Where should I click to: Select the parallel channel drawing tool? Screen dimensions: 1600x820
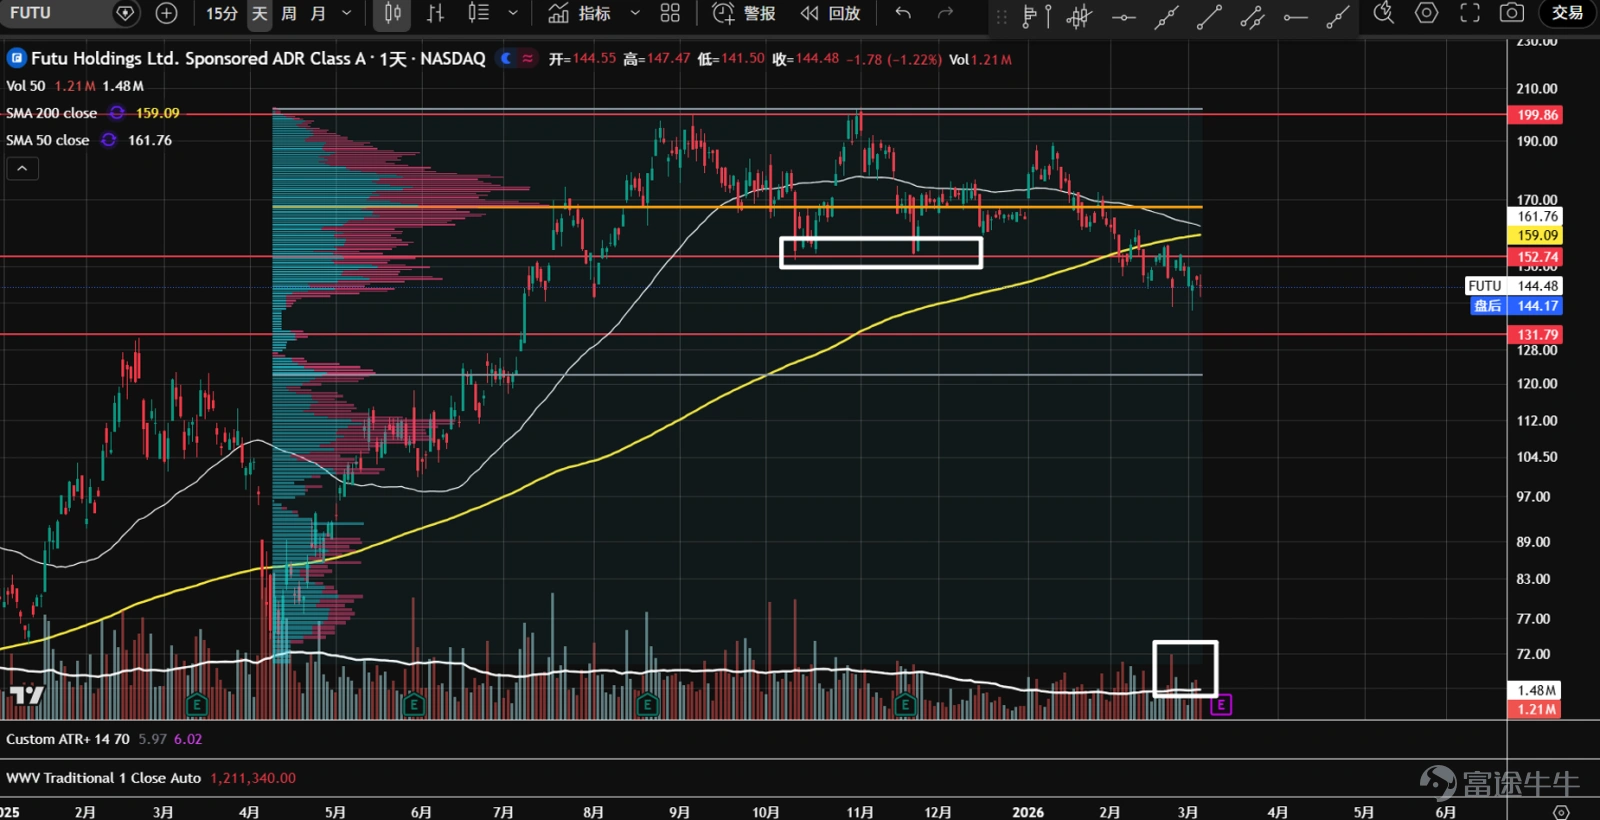click(x=1252, y=16)
